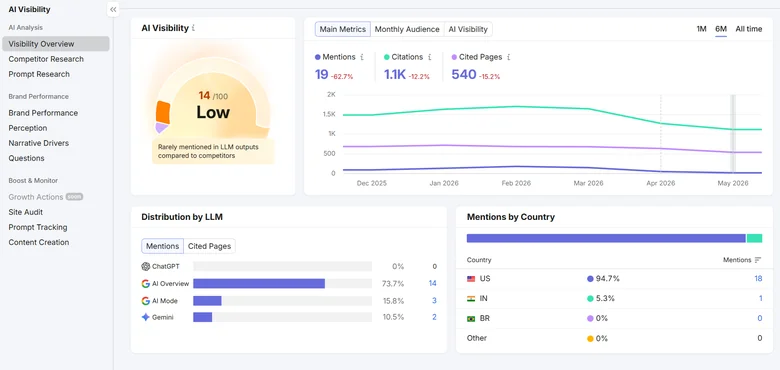The height and width of the screenshot is (370, 780).
Task: Open Visibility Overview in sidebar
Action: click(x=56, y=44)
